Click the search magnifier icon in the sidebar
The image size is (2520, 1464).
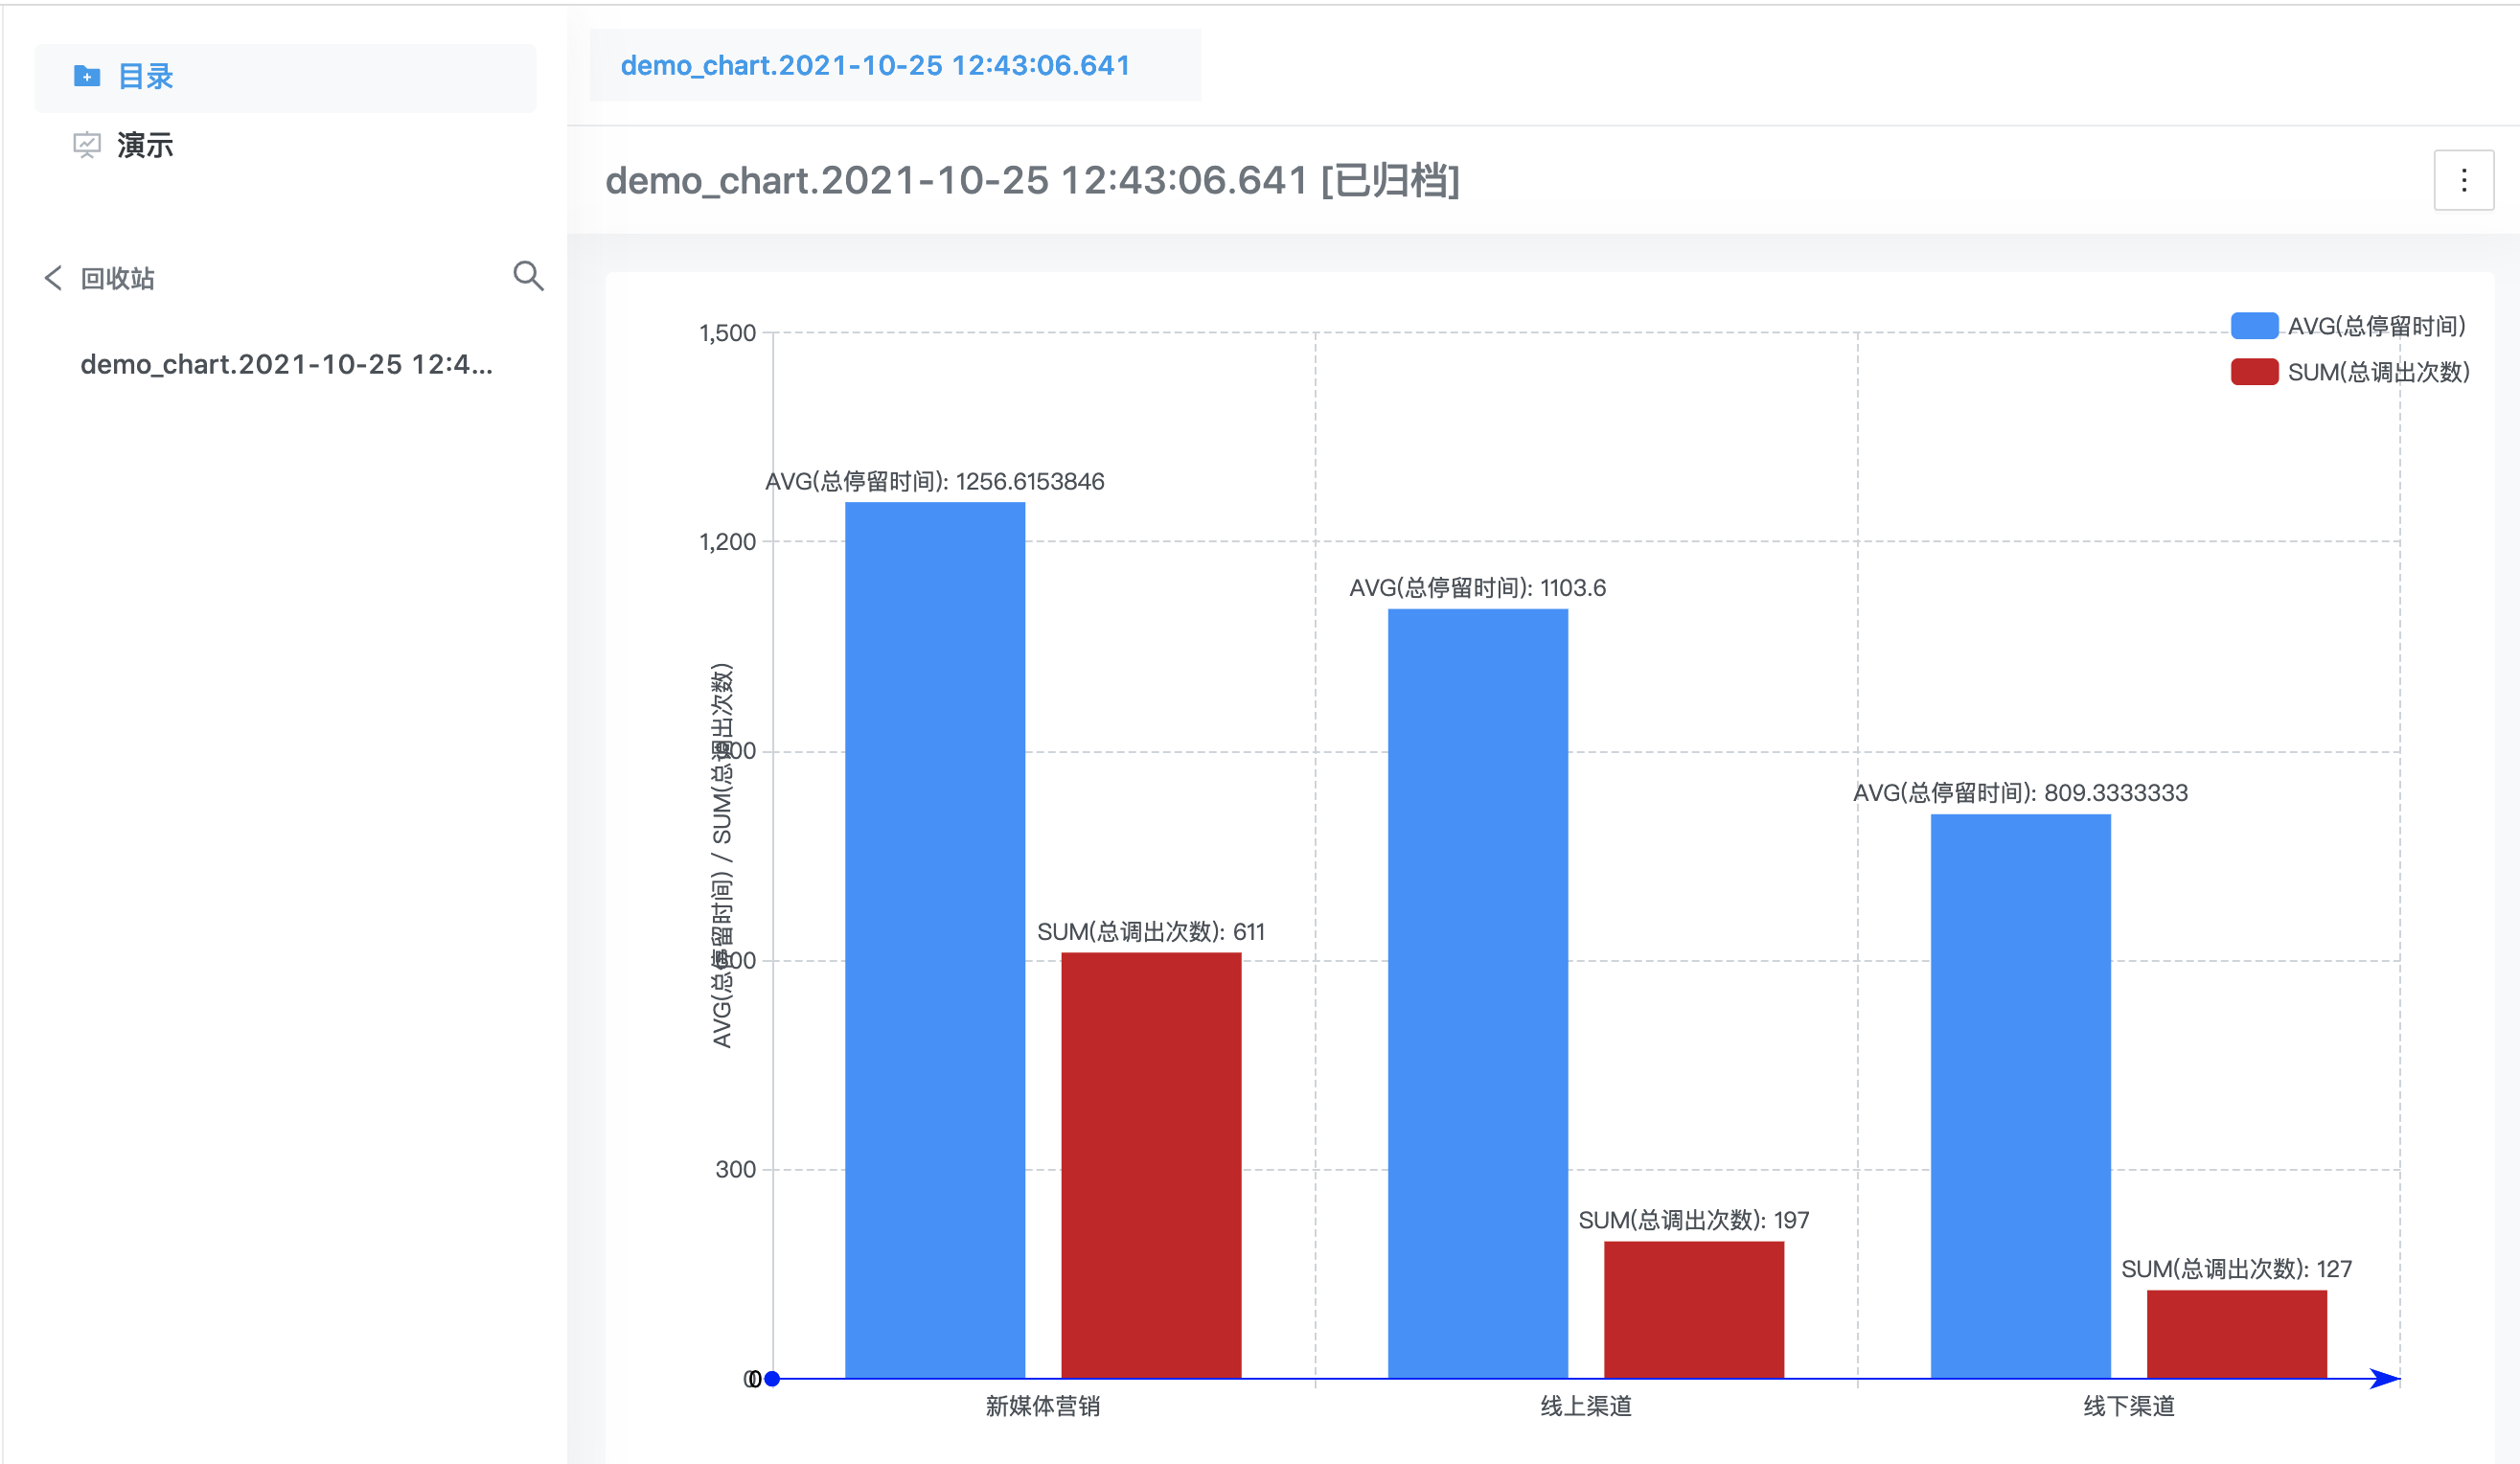(528, 276)
